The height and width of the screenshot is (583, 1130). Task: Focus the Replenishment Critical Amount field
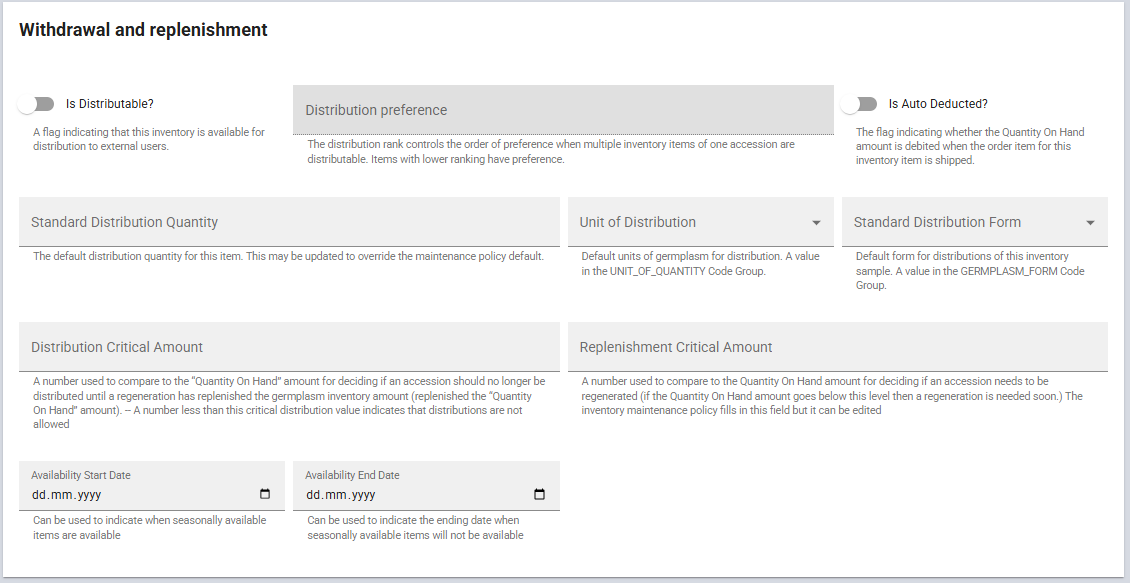pos(837,347)
